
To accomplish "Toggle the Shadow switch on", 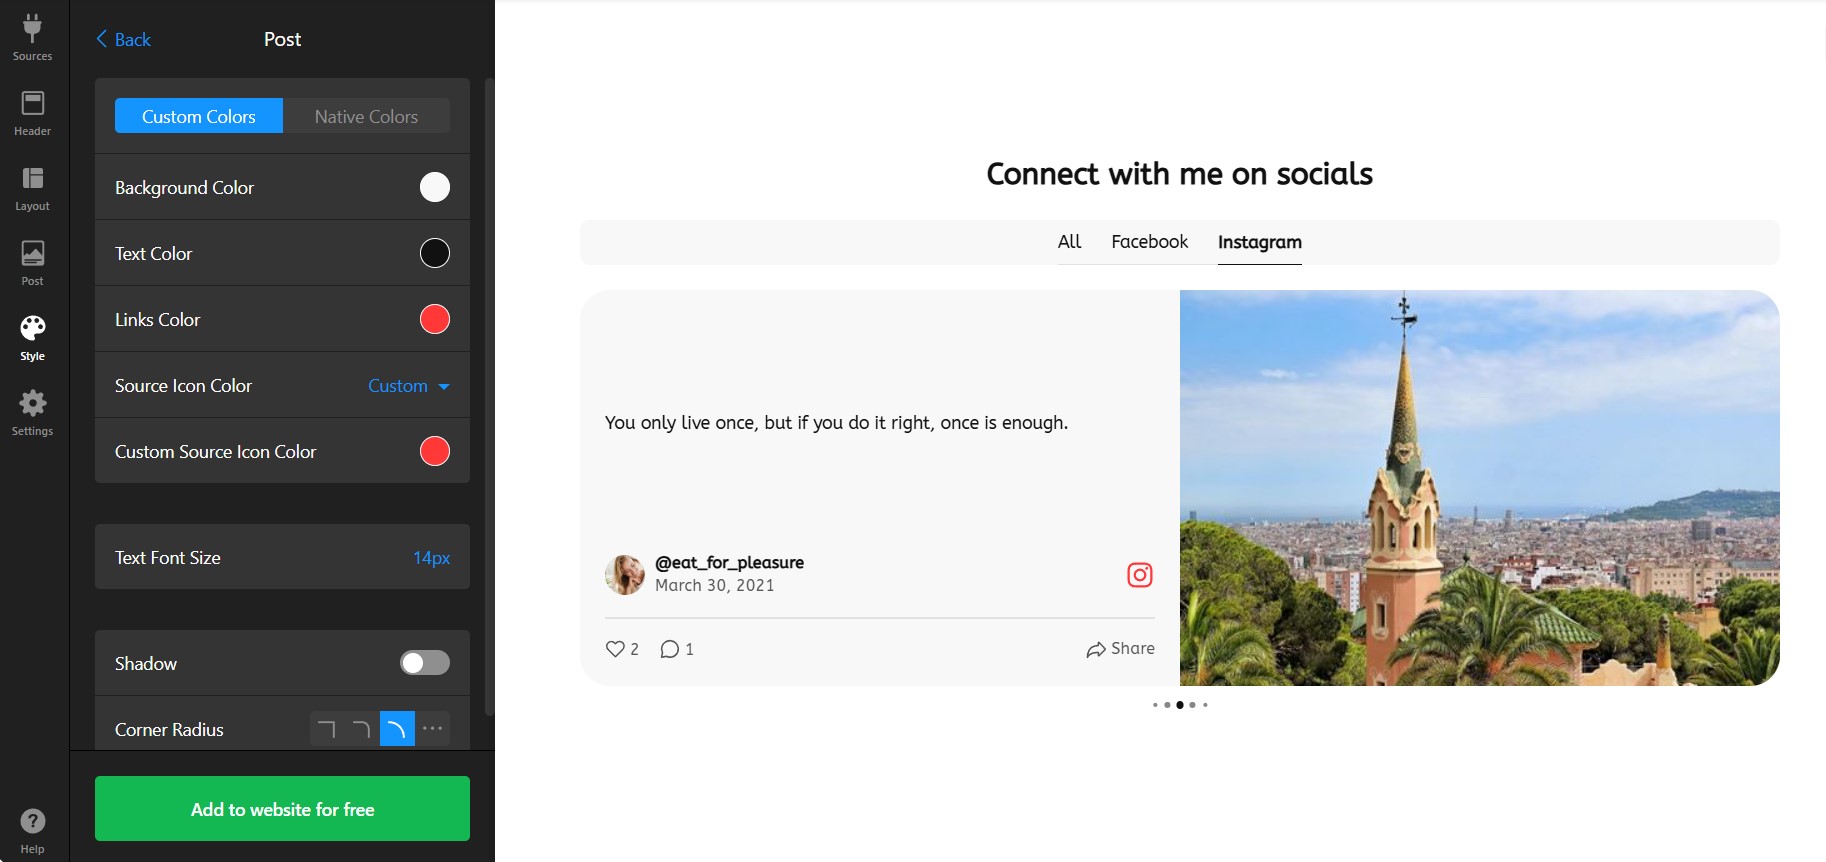I will pyautogui.click(x=425, y=663).
